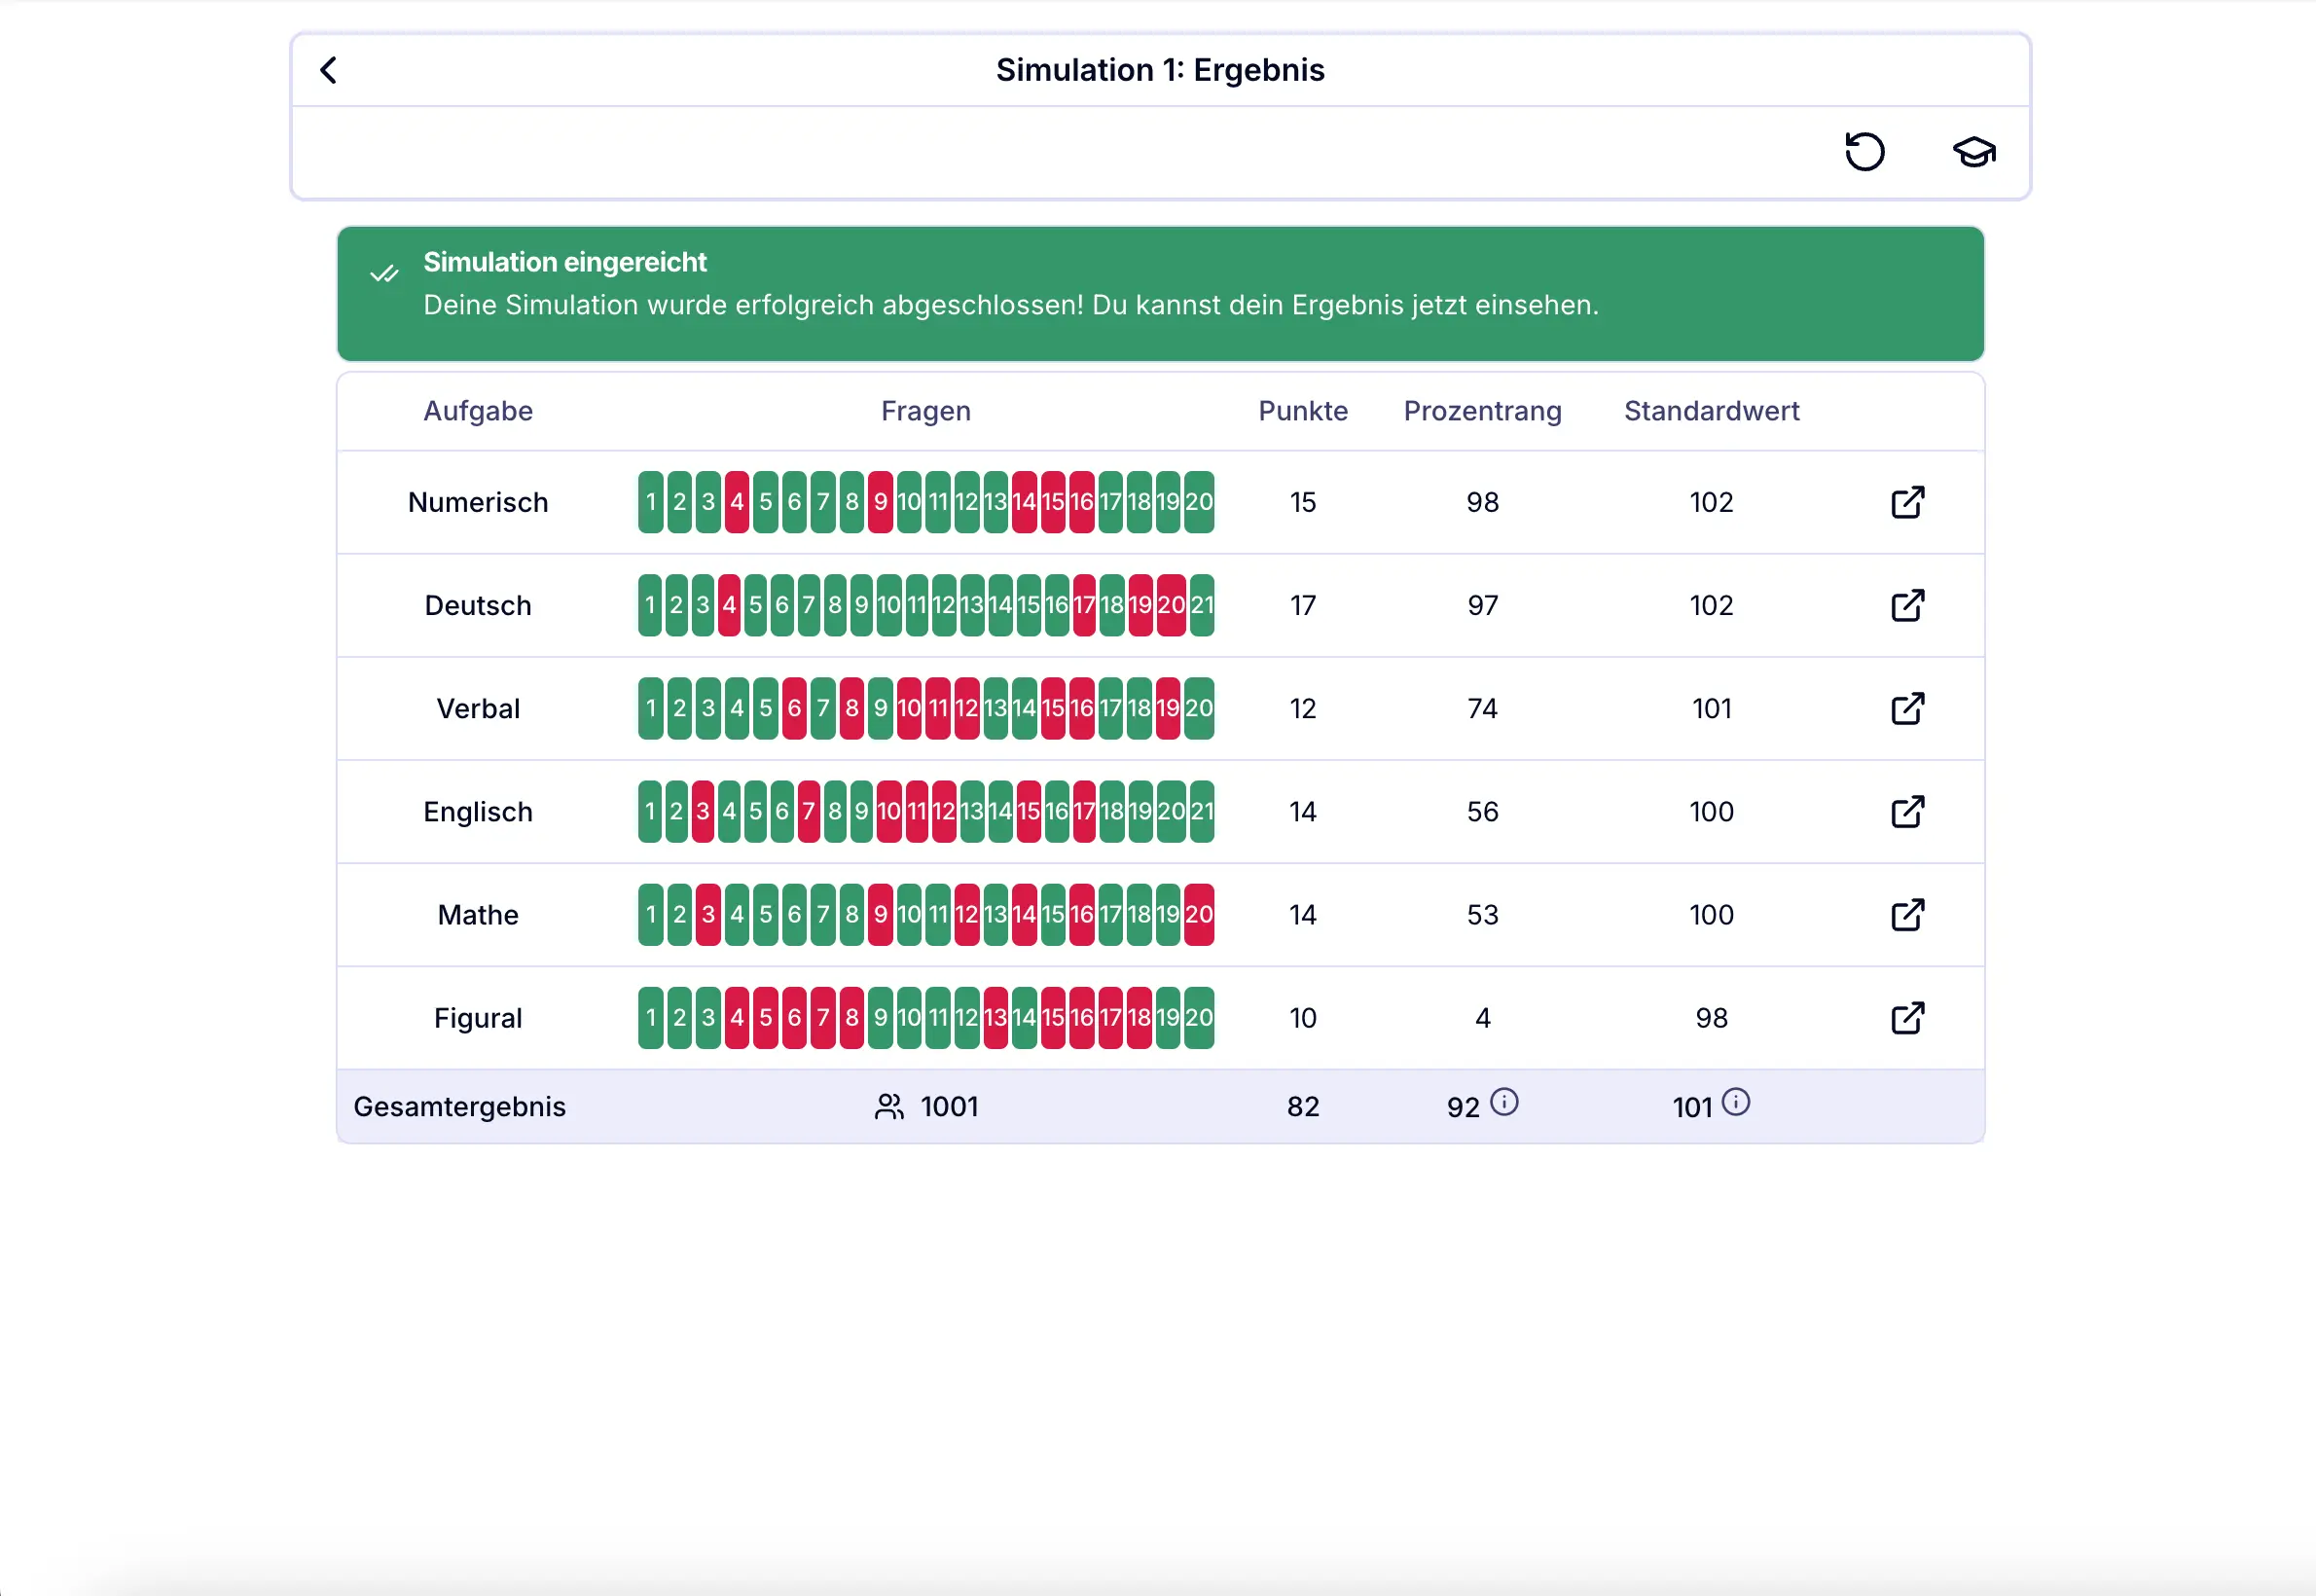Click info icon next to Standardwert 101

point(1736,1102)
